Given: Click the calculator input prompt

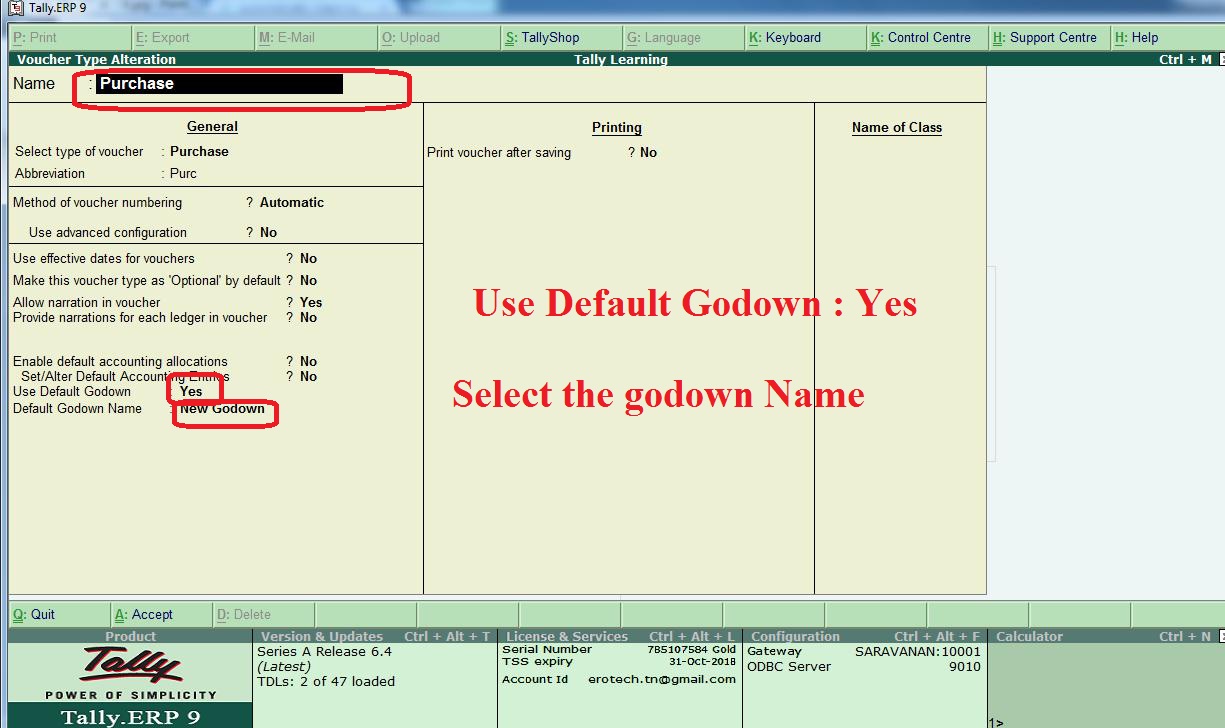Looking at the screenshot, I should click(996, 722).
